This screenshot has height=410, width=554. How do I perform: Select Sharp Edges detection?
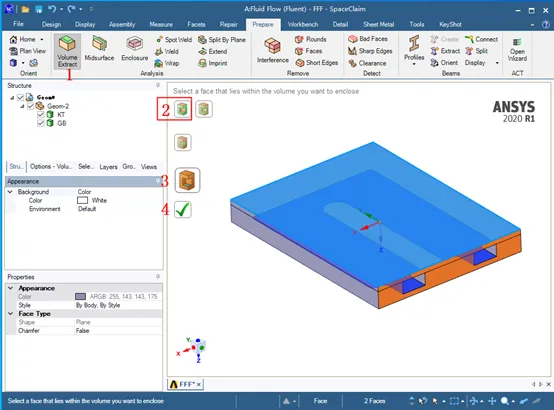[370, 51]
